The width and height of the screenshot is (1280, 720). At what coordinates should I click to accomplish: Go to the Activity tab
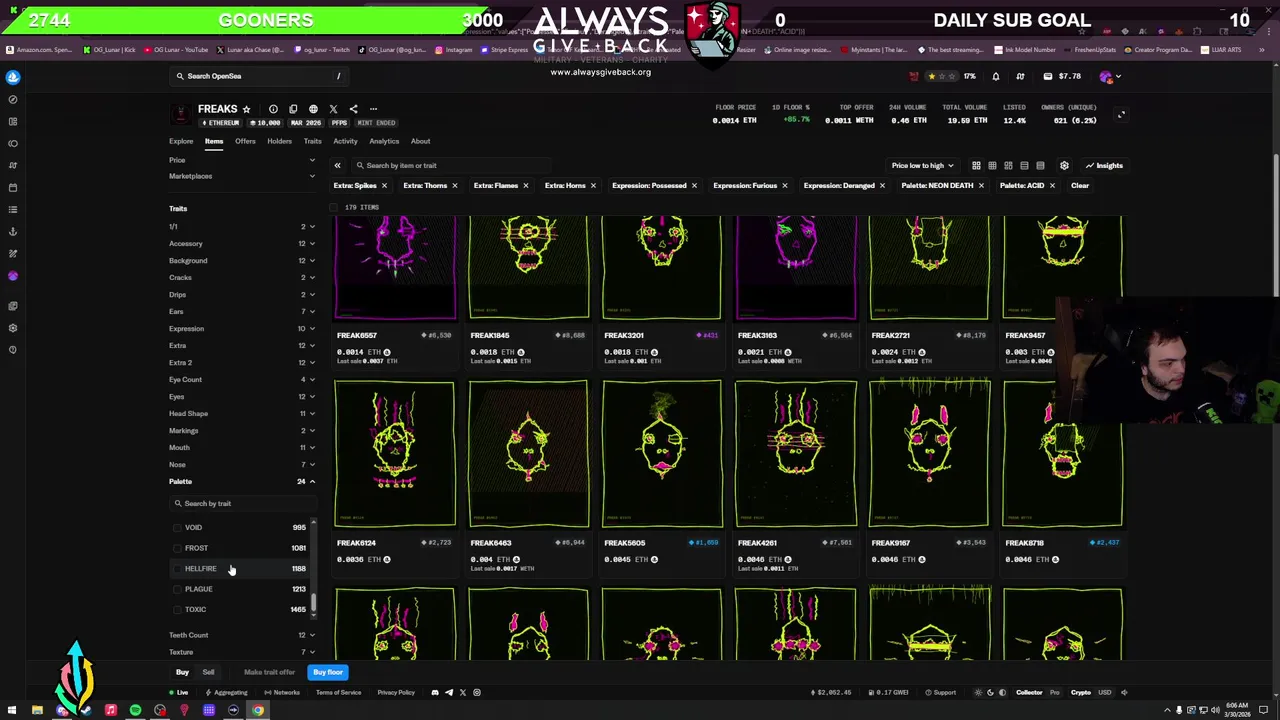click(345, 141)
